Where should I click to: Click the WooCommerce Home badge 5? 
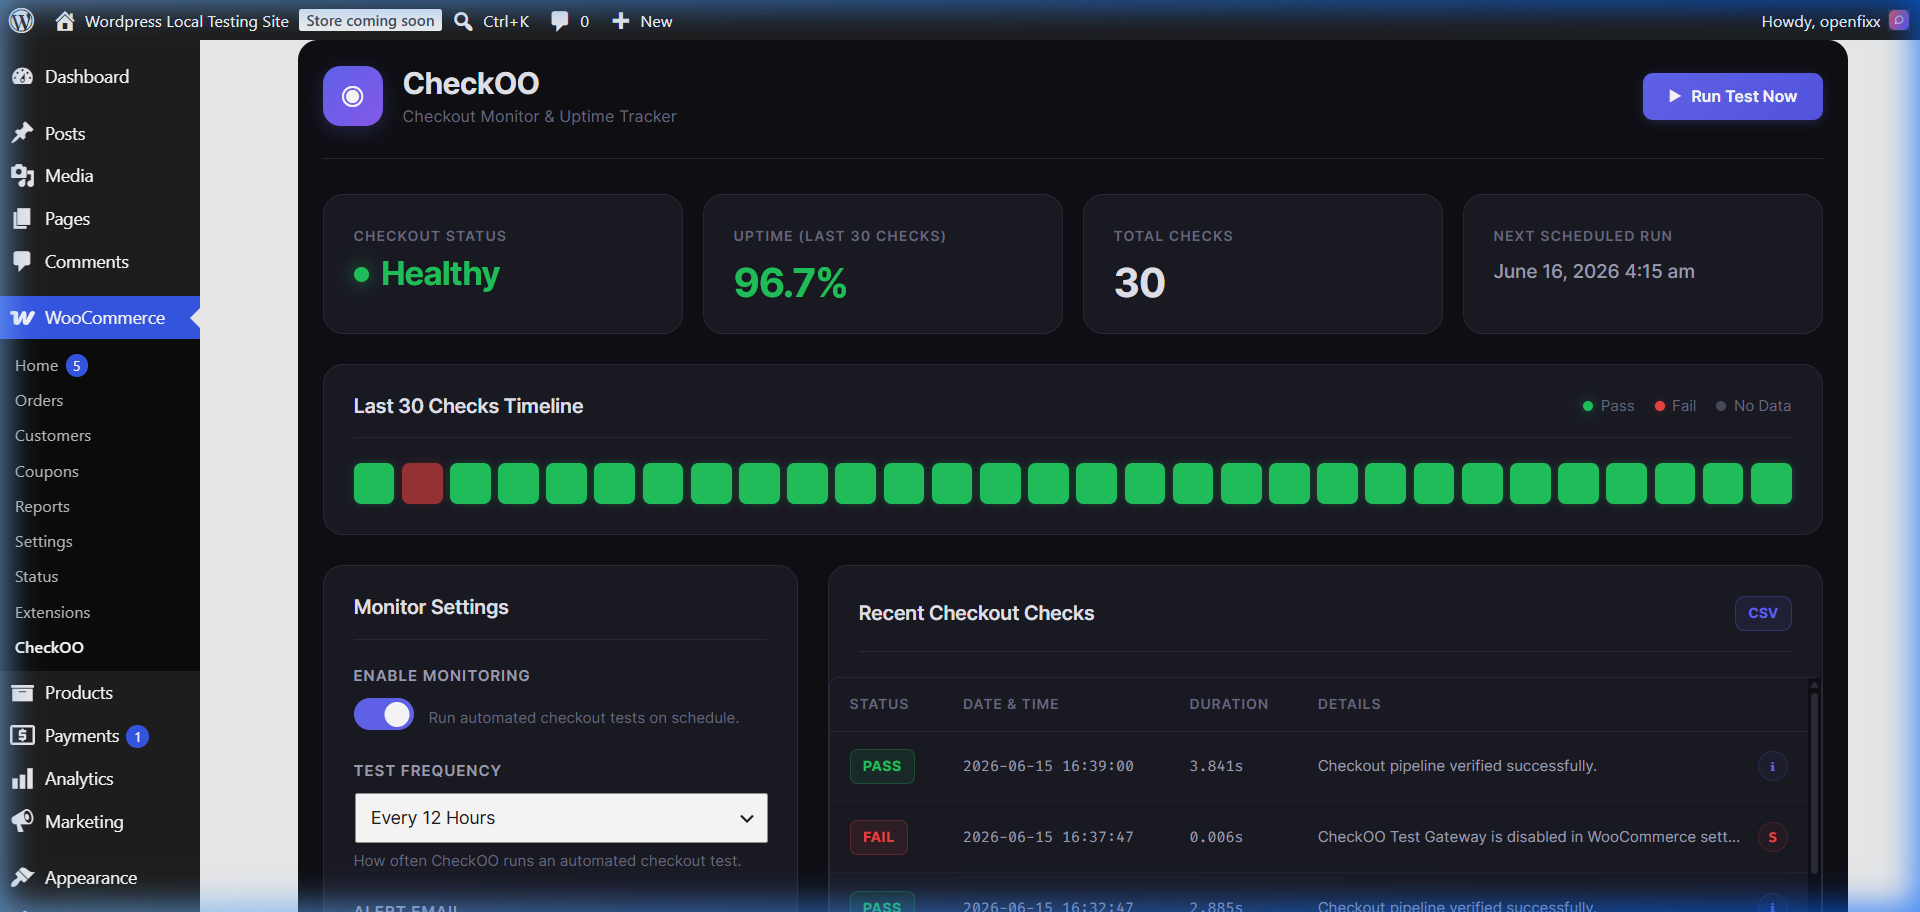click(x=77, y=366)
